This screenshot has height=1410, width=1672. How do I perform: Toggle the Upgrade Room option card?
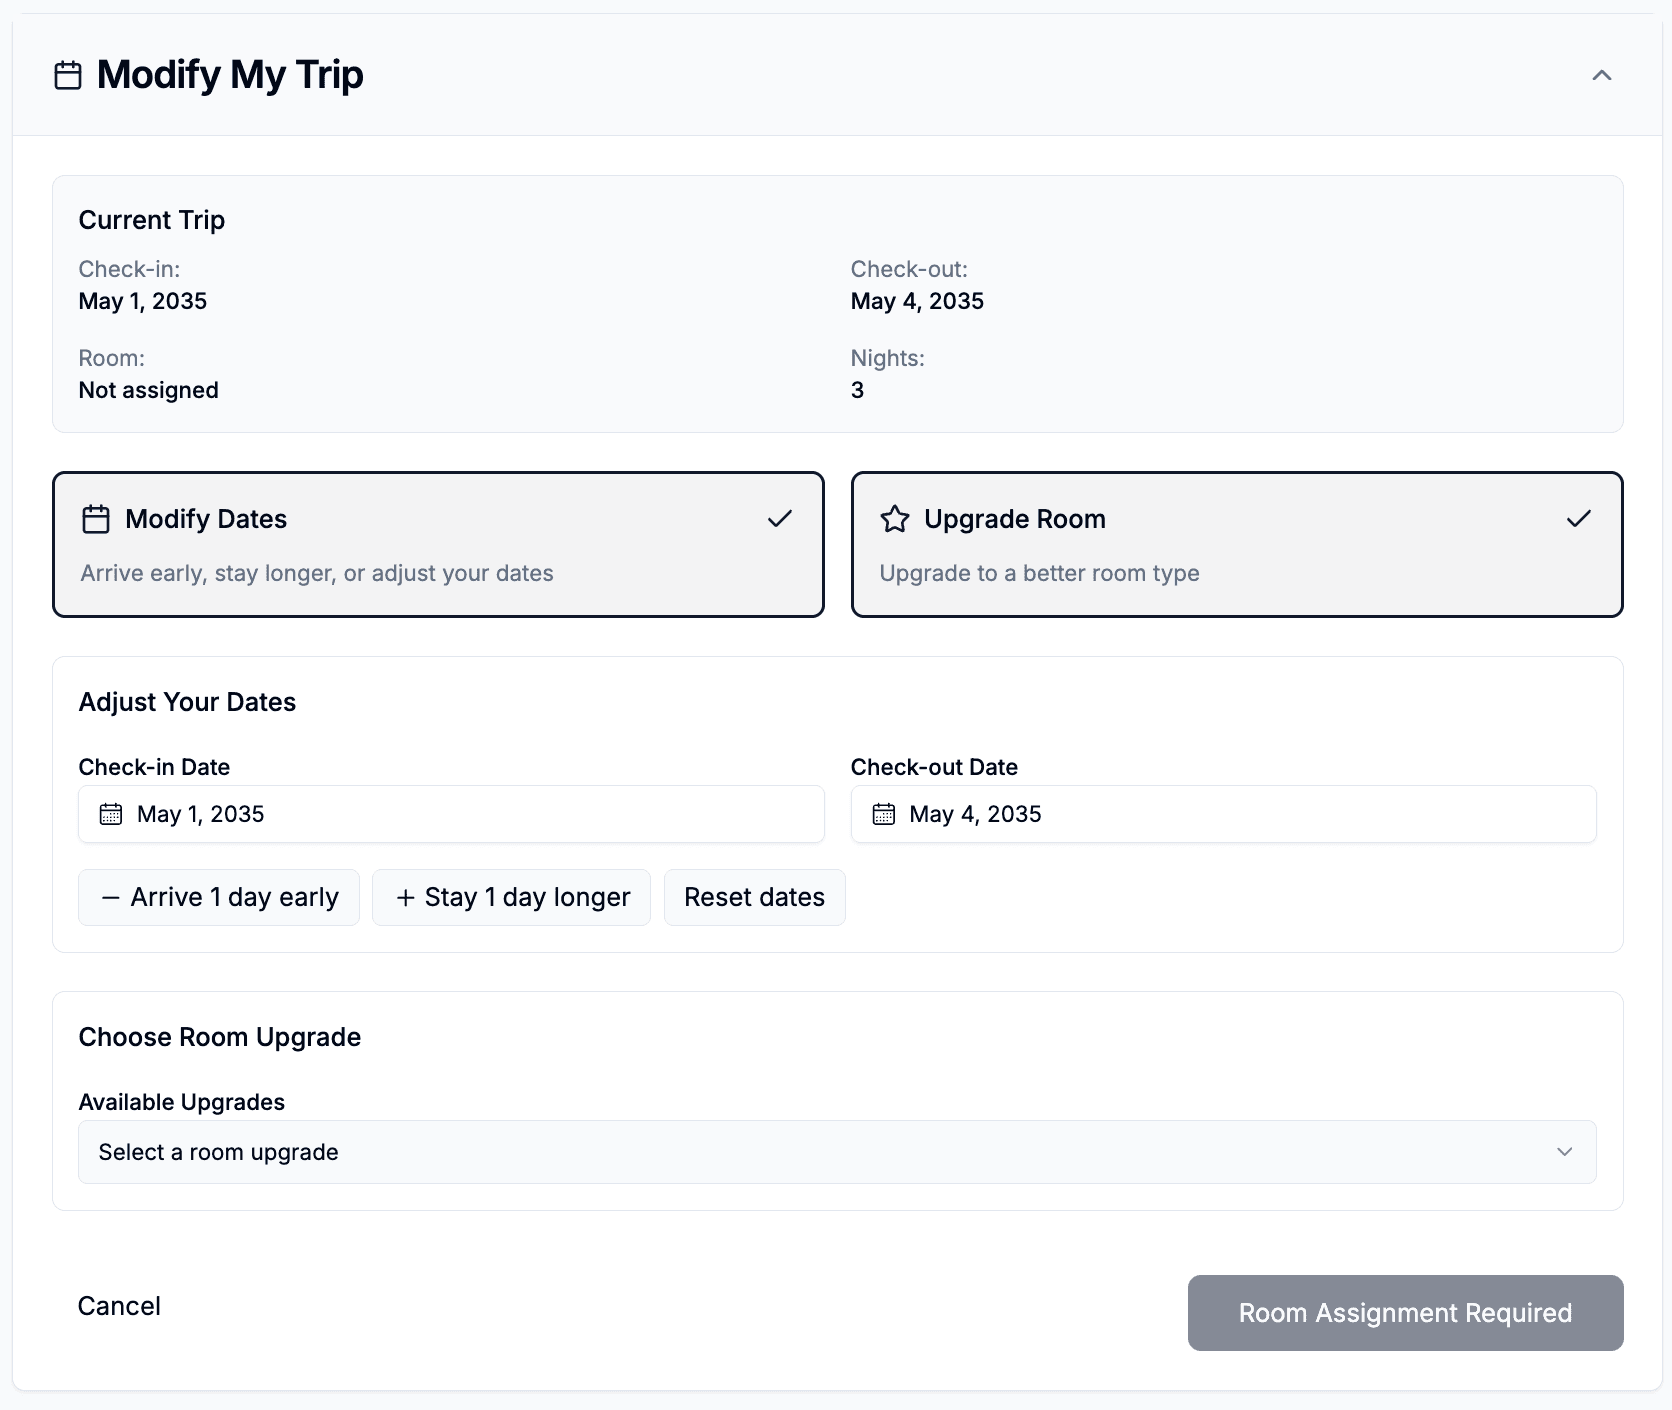click(1236, 545)
